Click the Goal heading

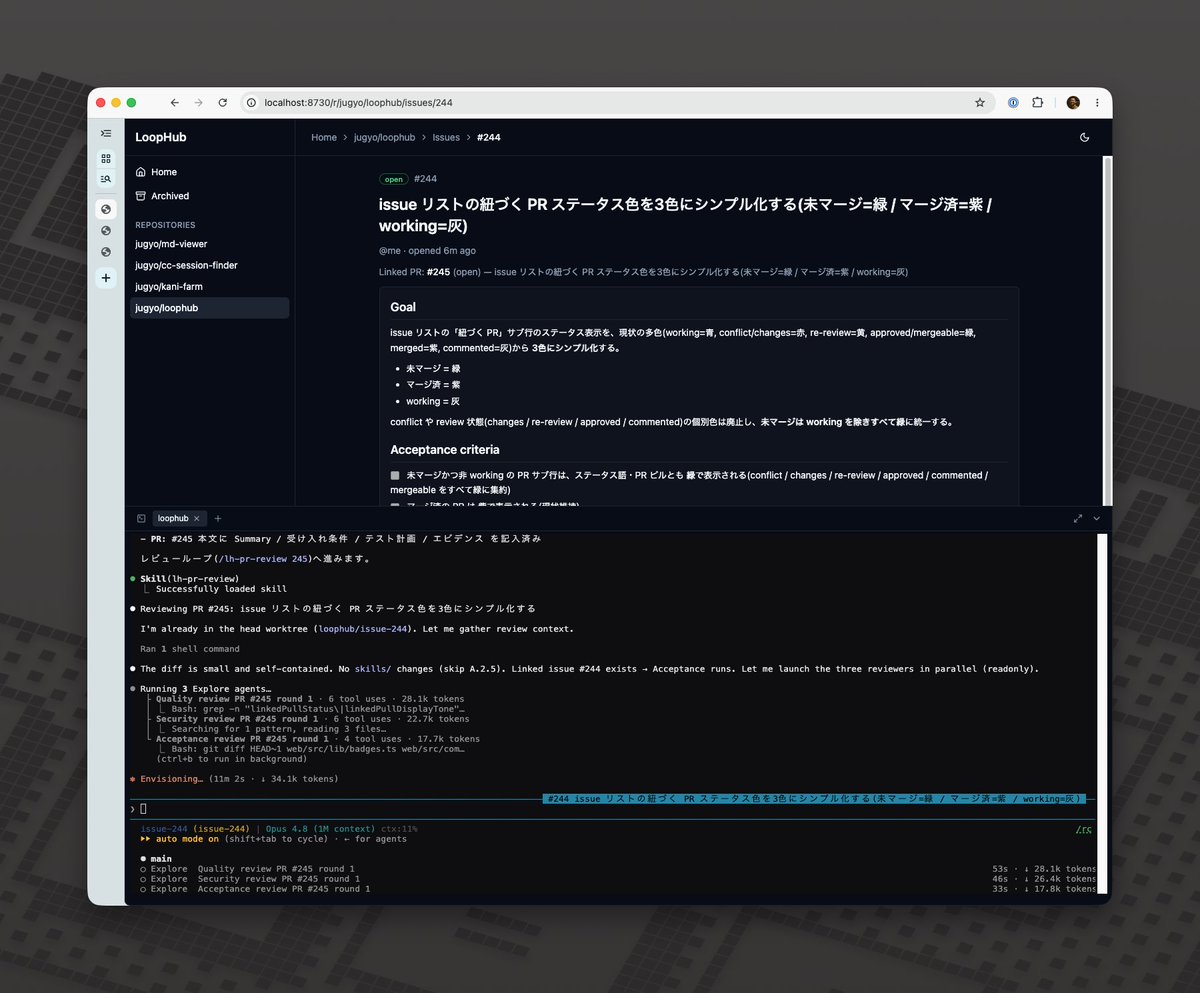pos(403,307)
